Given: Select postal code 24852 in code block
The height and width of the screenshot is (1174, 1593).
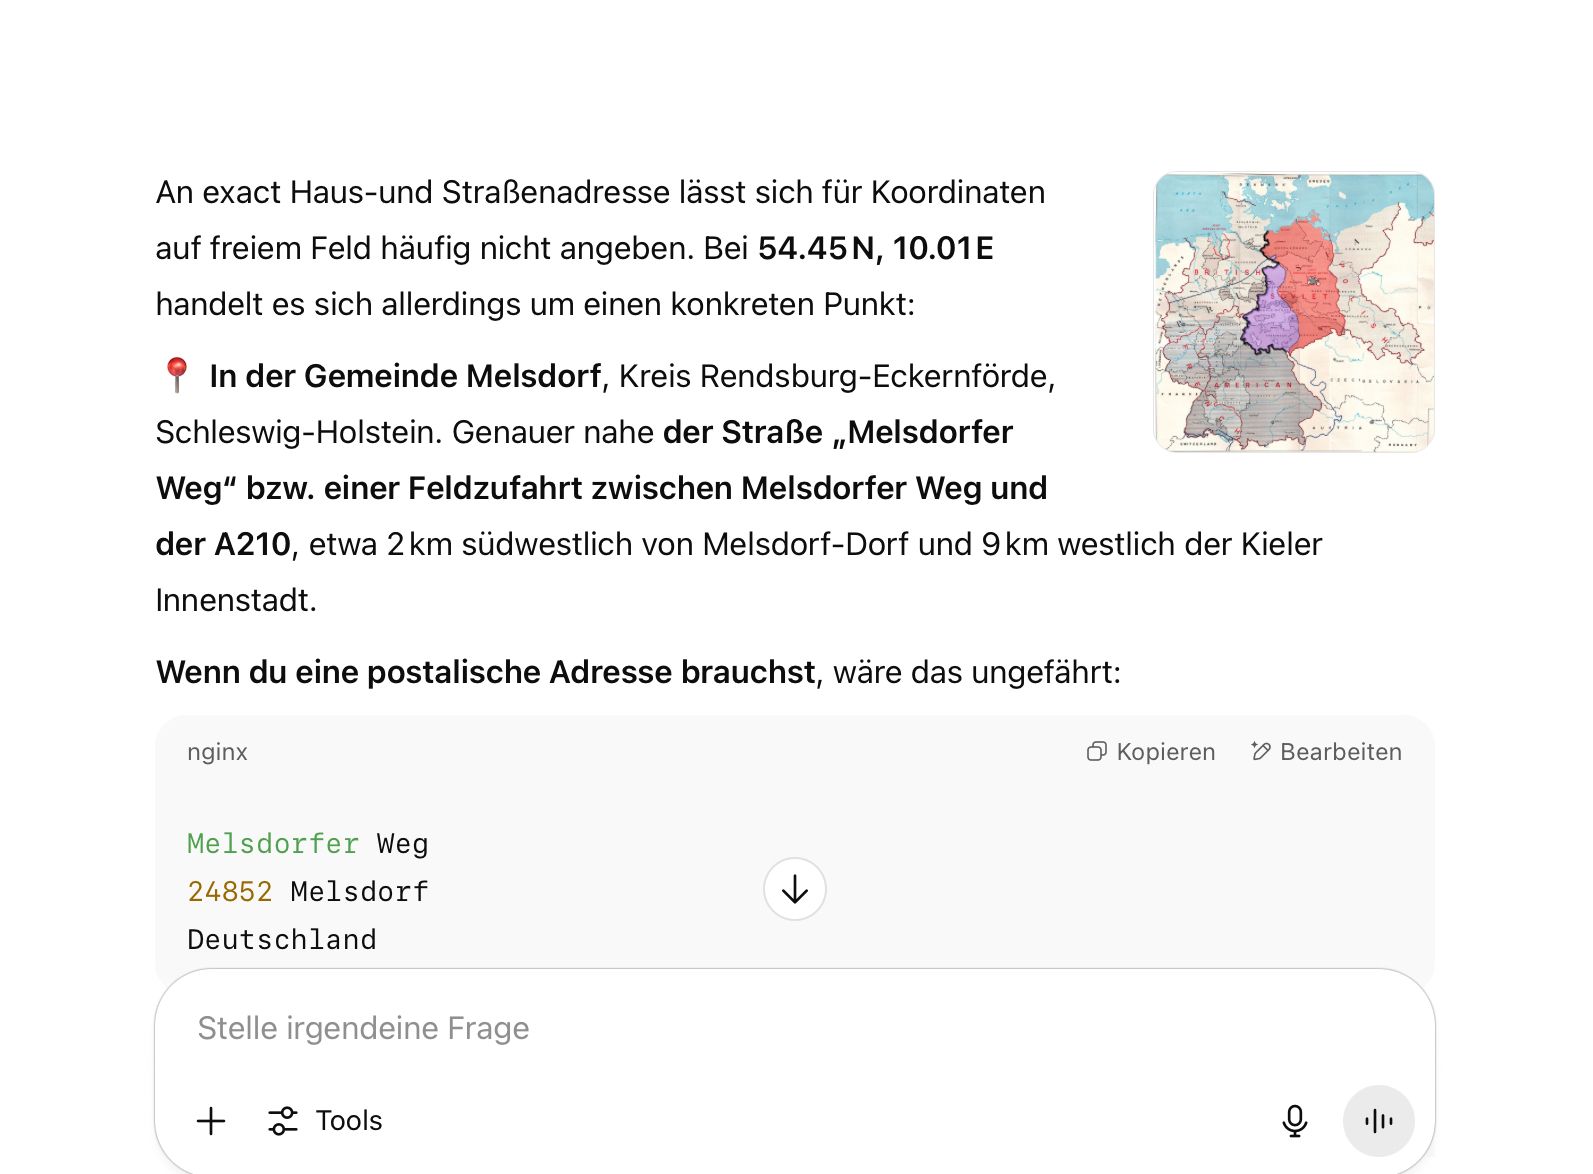Looking at the screenshot, I should 230,892.
